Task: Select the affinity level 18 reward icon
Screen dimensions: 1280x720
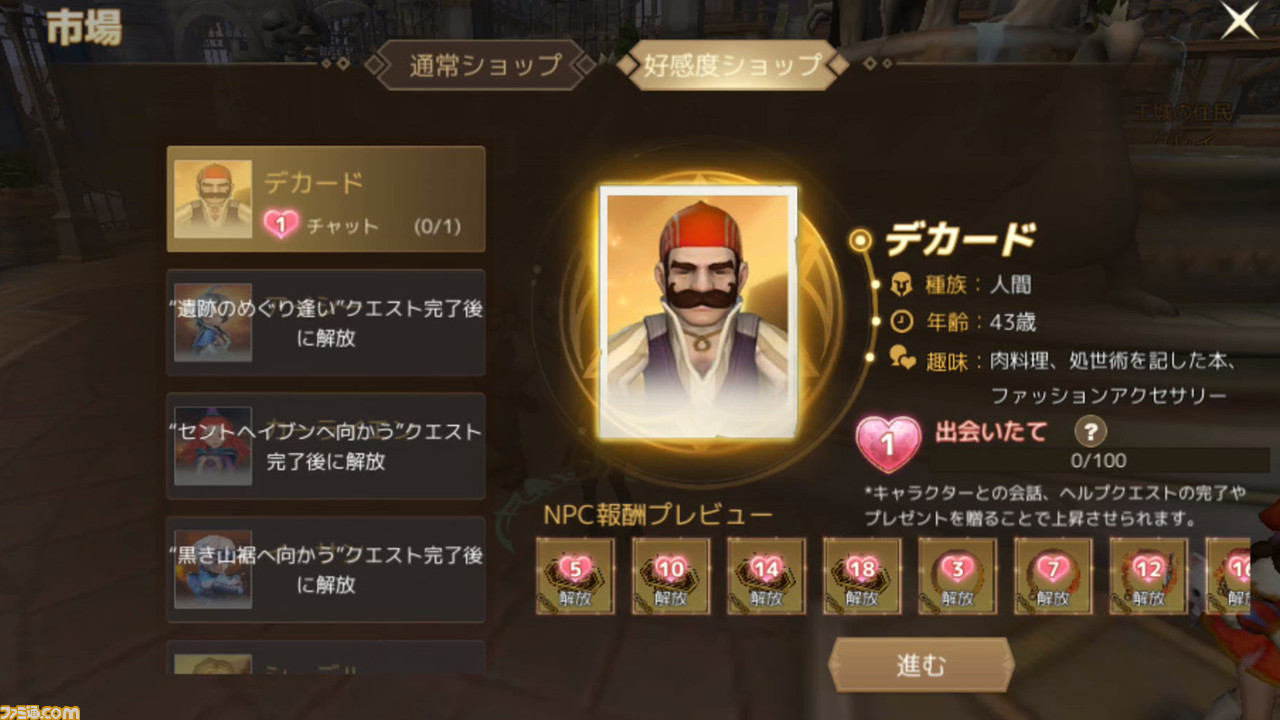Action: (x=862, y=576)
